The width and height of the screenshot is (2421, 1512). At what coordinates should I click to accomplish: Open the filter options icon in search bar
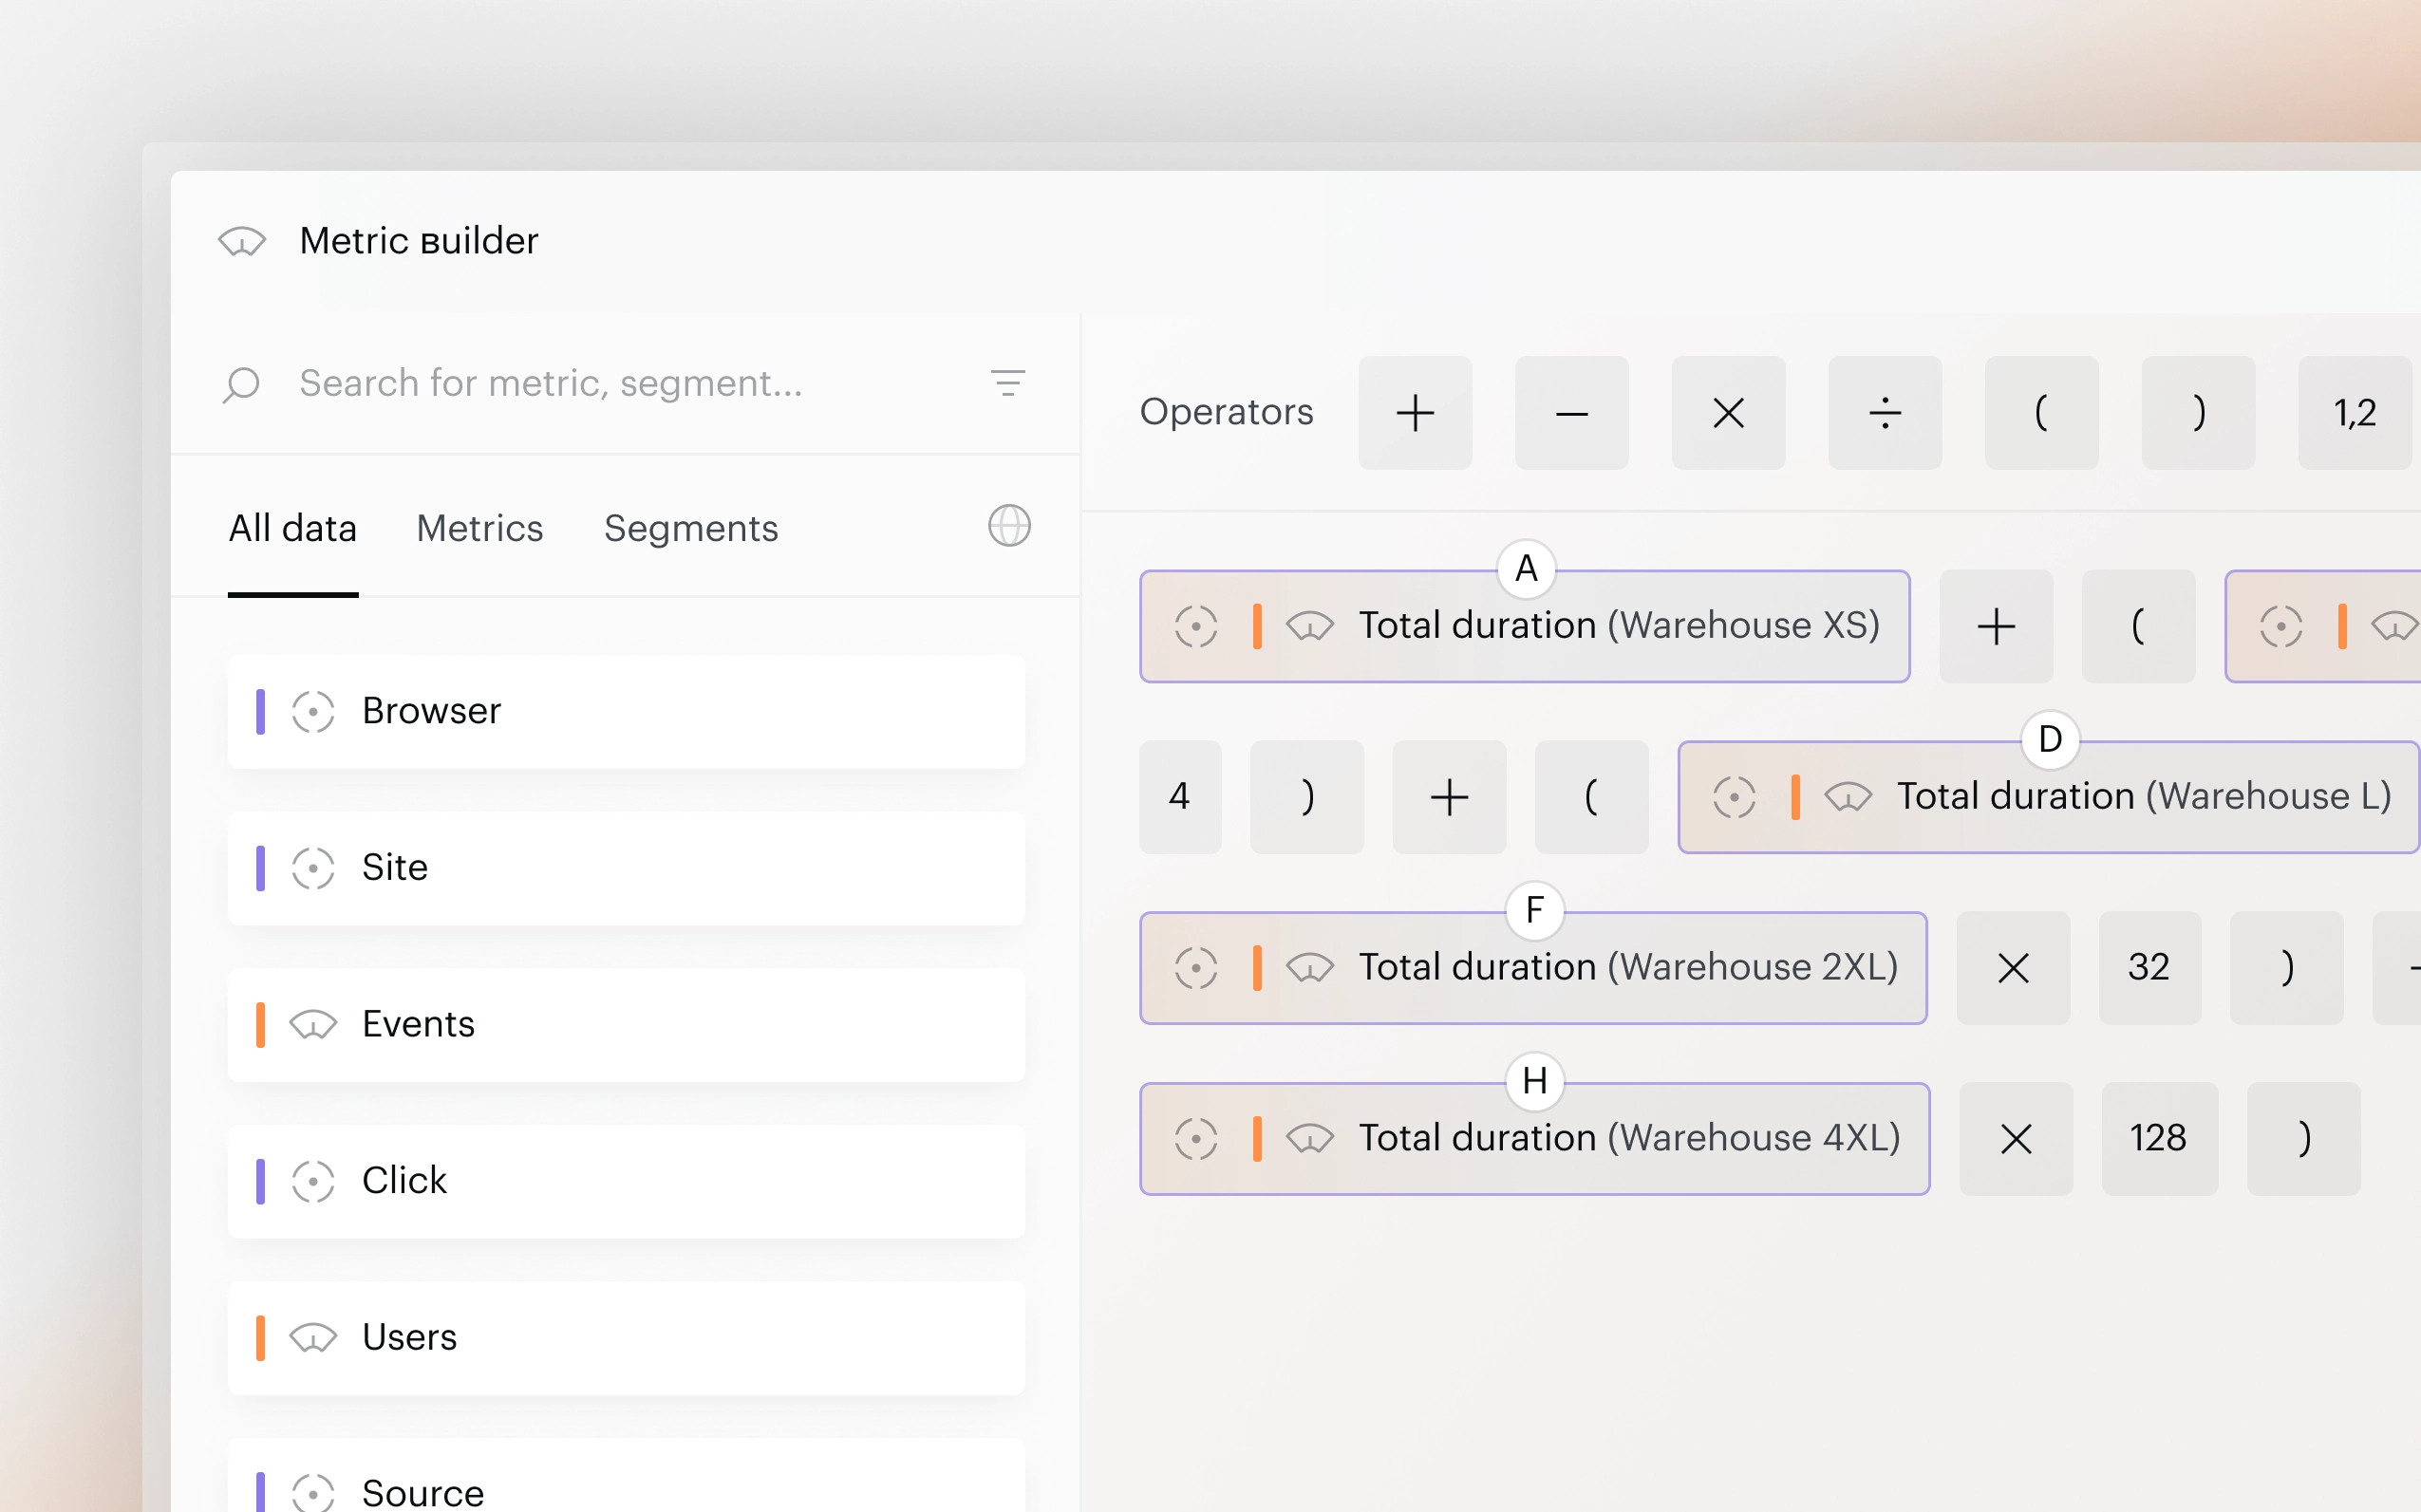1008,383
